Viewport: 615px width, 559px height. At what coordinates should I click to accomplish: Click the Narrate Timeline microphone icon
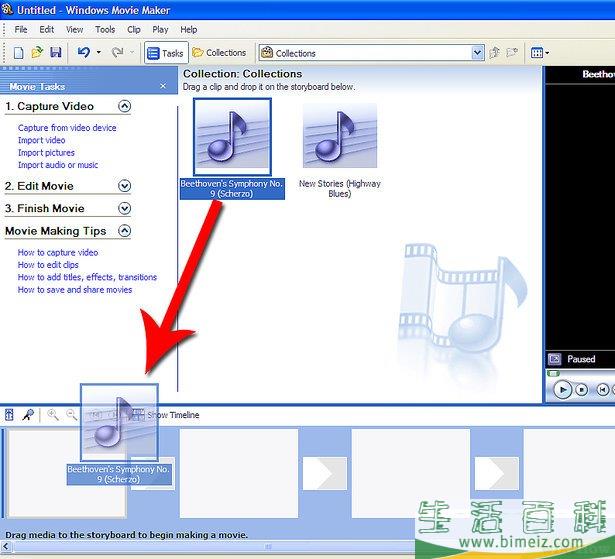coord(28,415)
